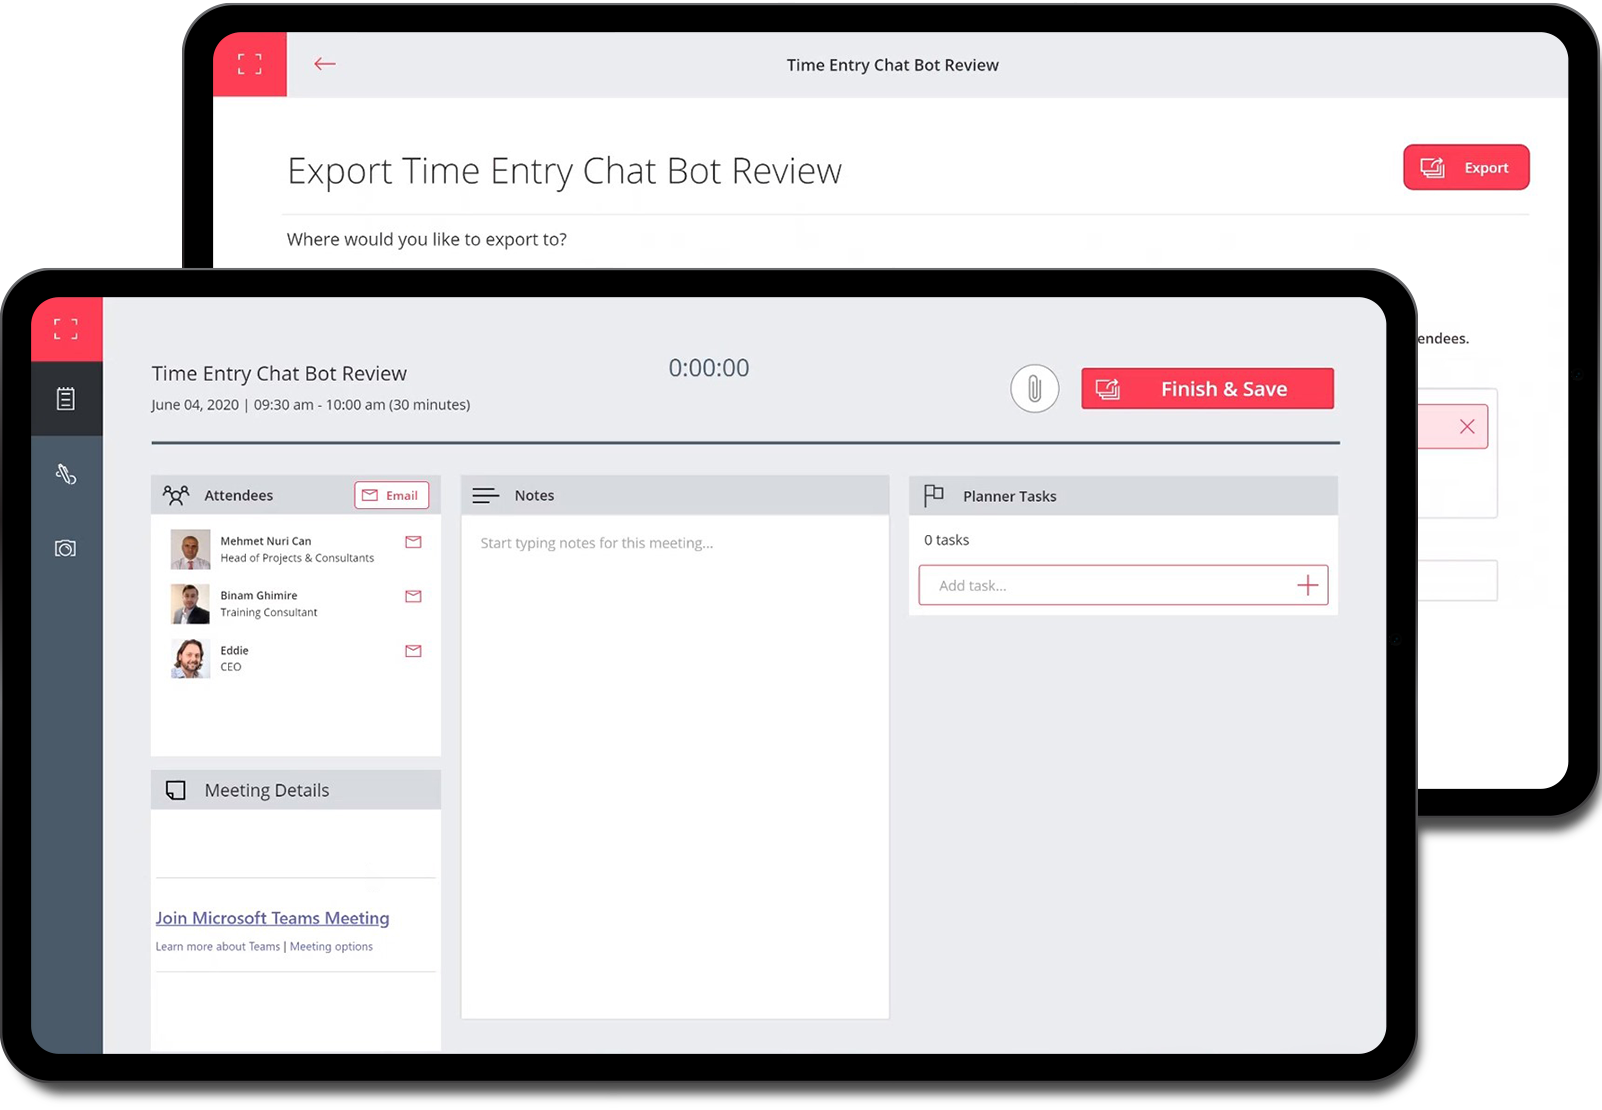Click in the meeting notes text area
1602x1110 pixels.
click(675, 700)
